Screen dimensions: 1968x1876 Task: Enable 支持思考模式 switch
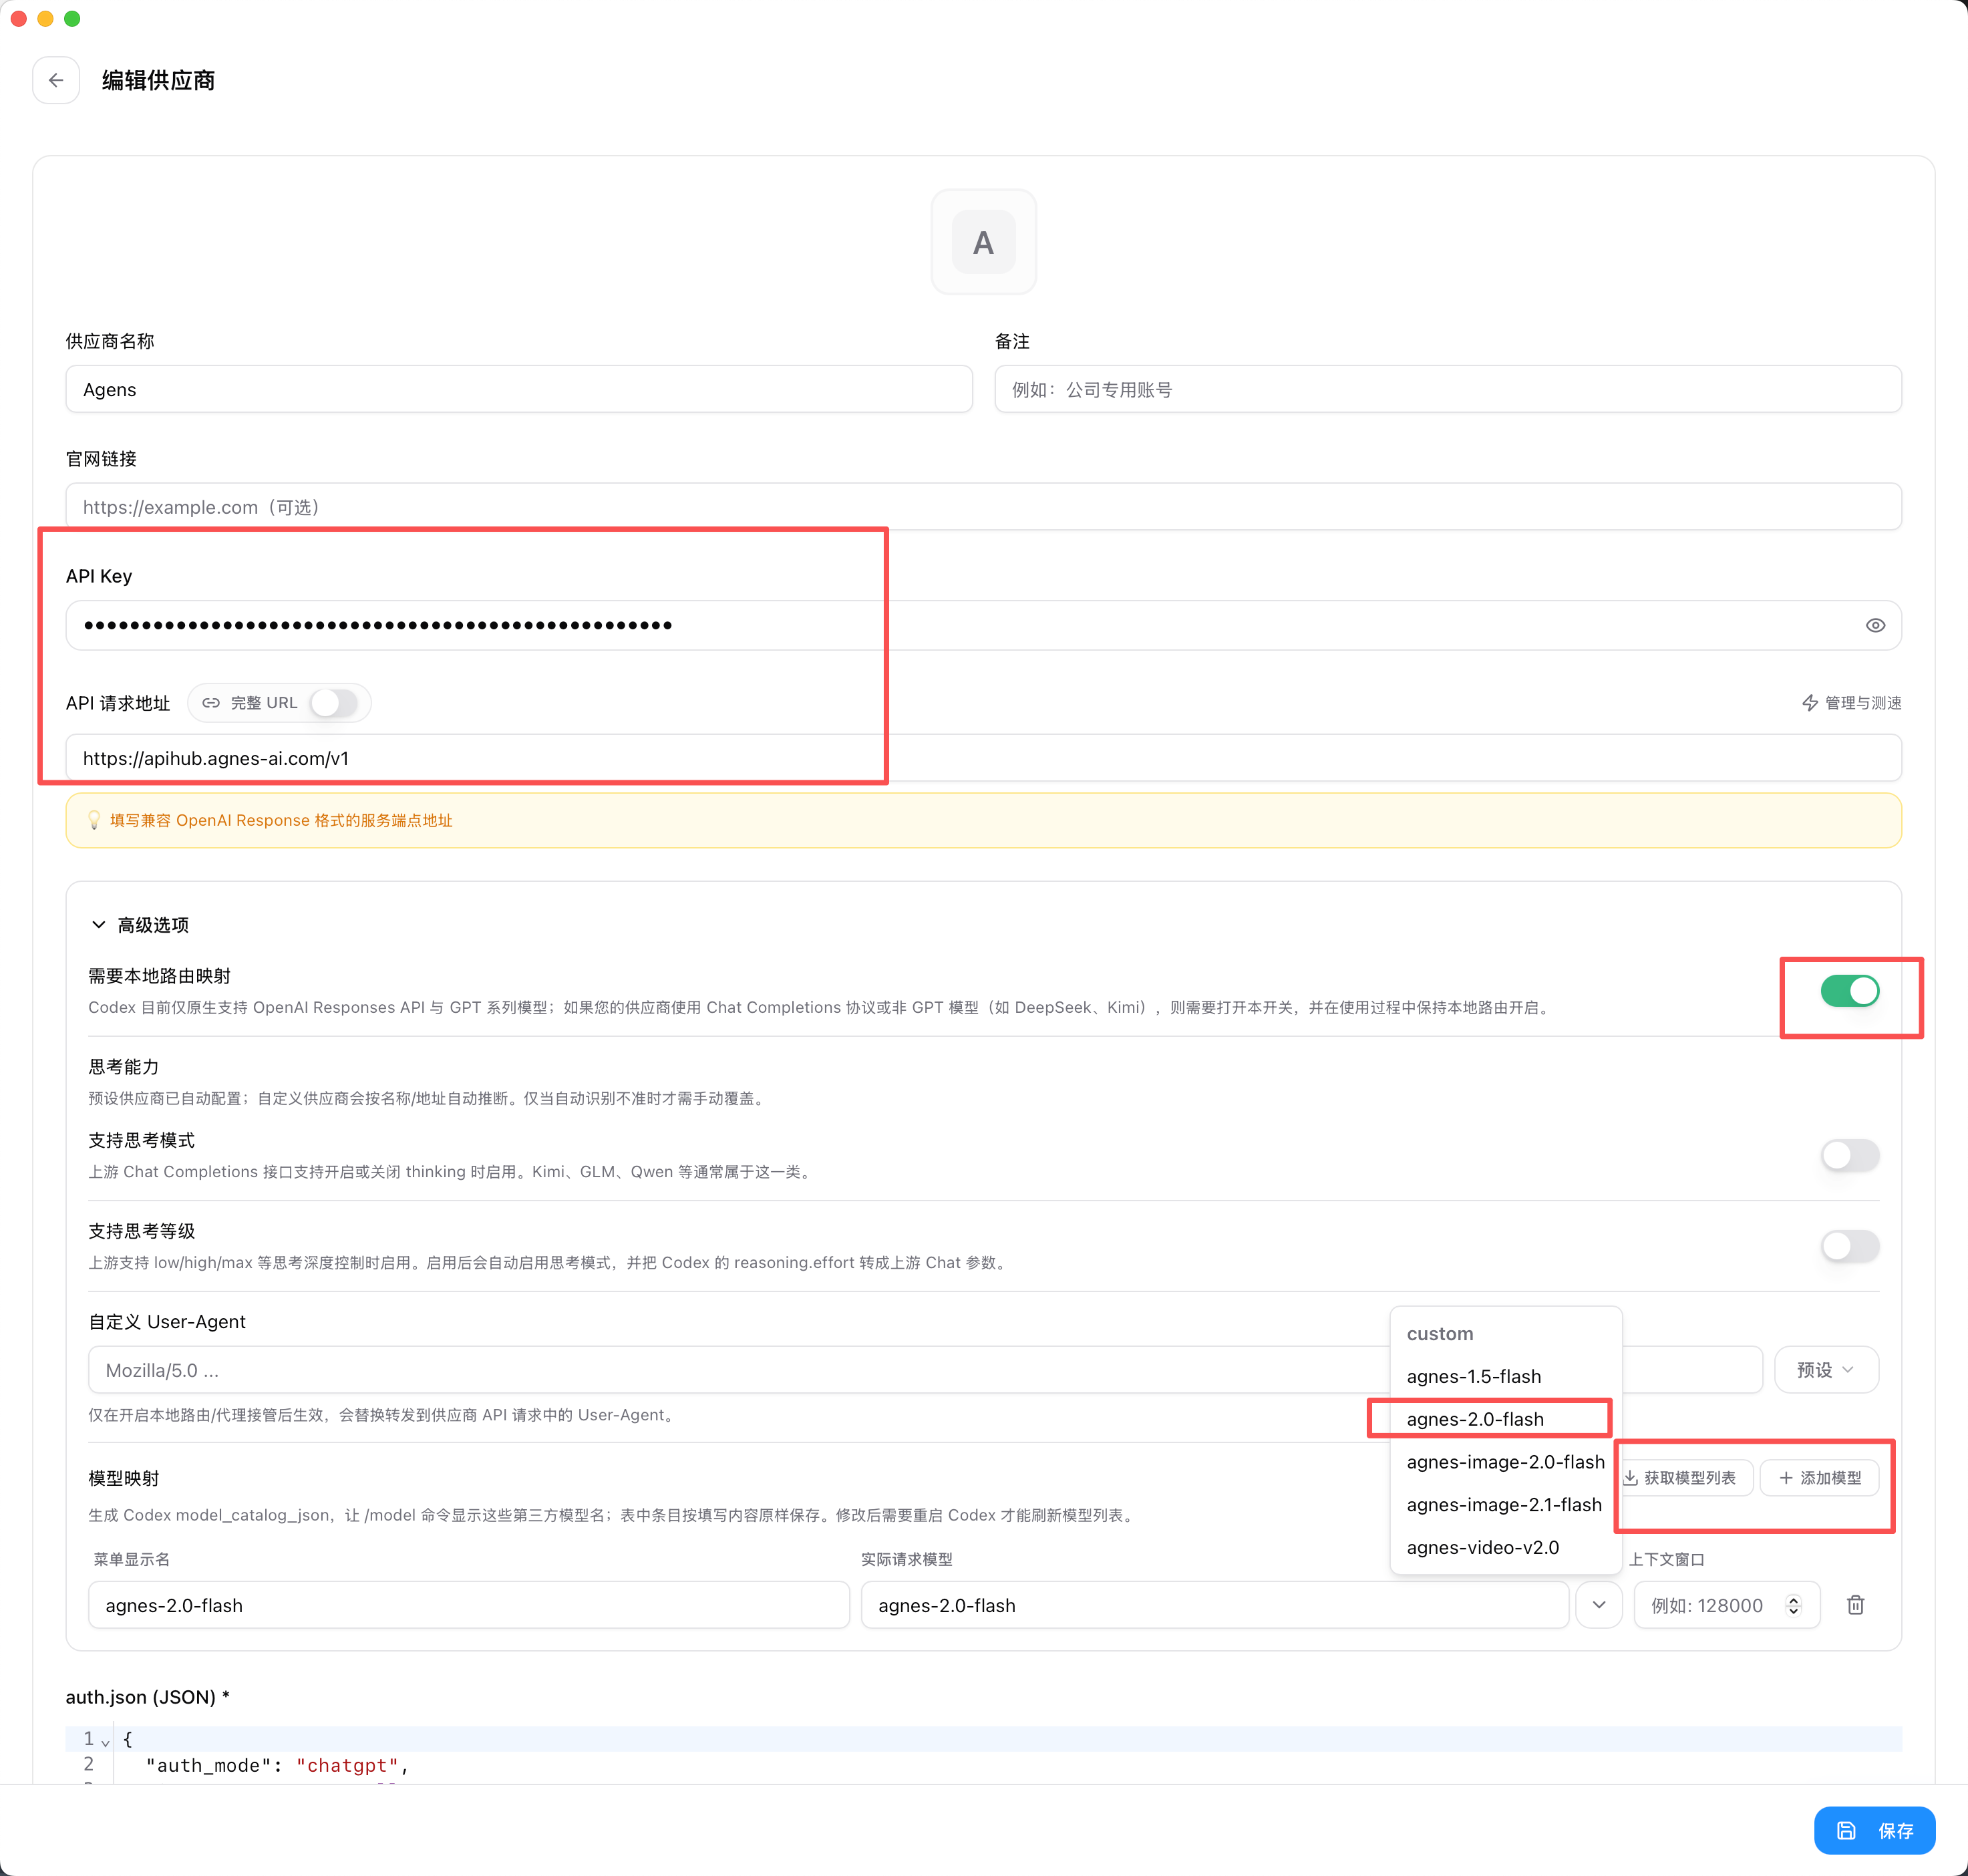tap(1849, 1155)
